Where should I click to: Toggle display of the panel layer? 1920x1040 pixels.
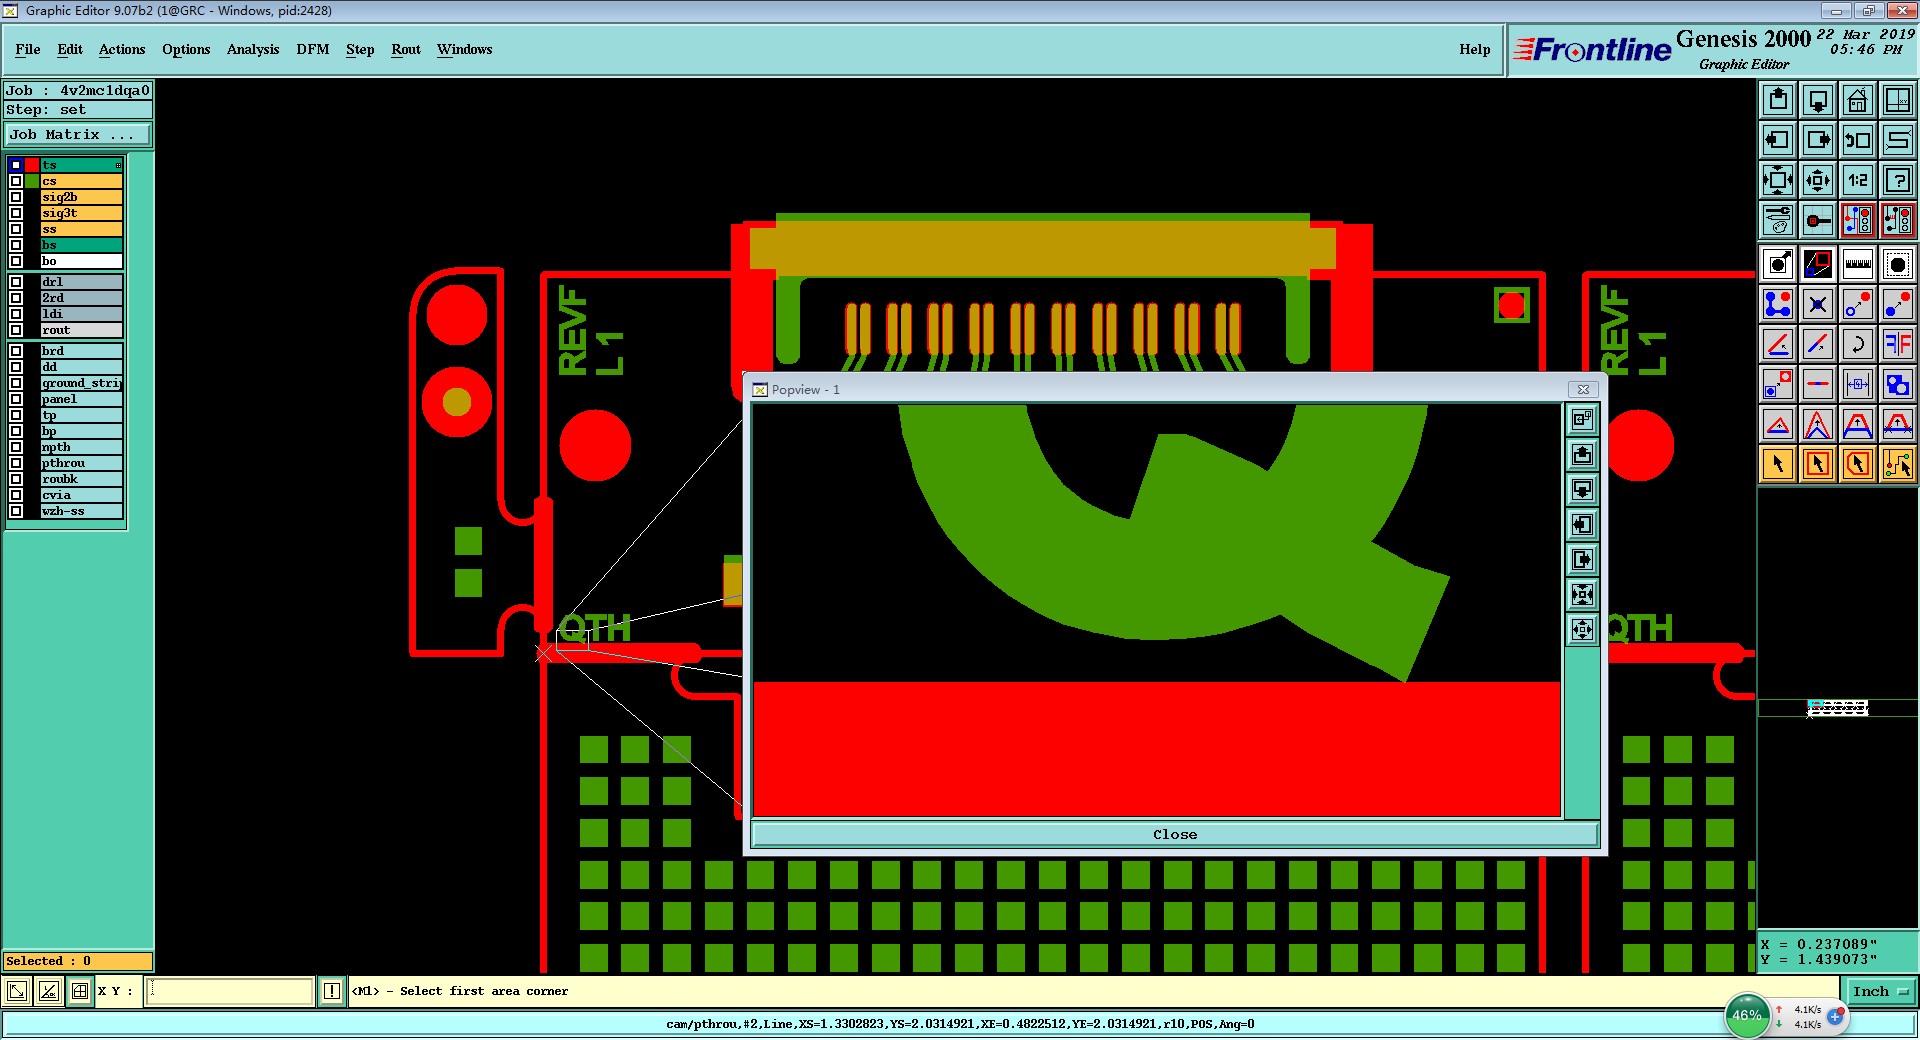(x=16, y=399)
